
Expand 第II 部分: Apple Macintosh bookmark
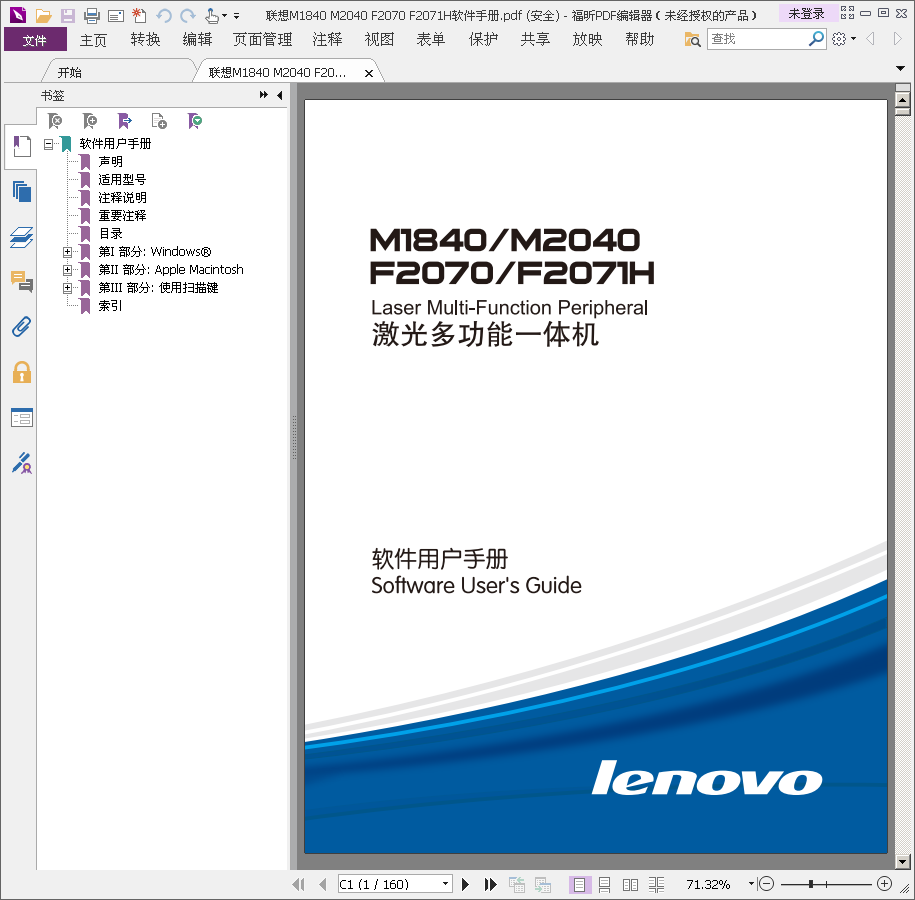[x=68, y=270]
